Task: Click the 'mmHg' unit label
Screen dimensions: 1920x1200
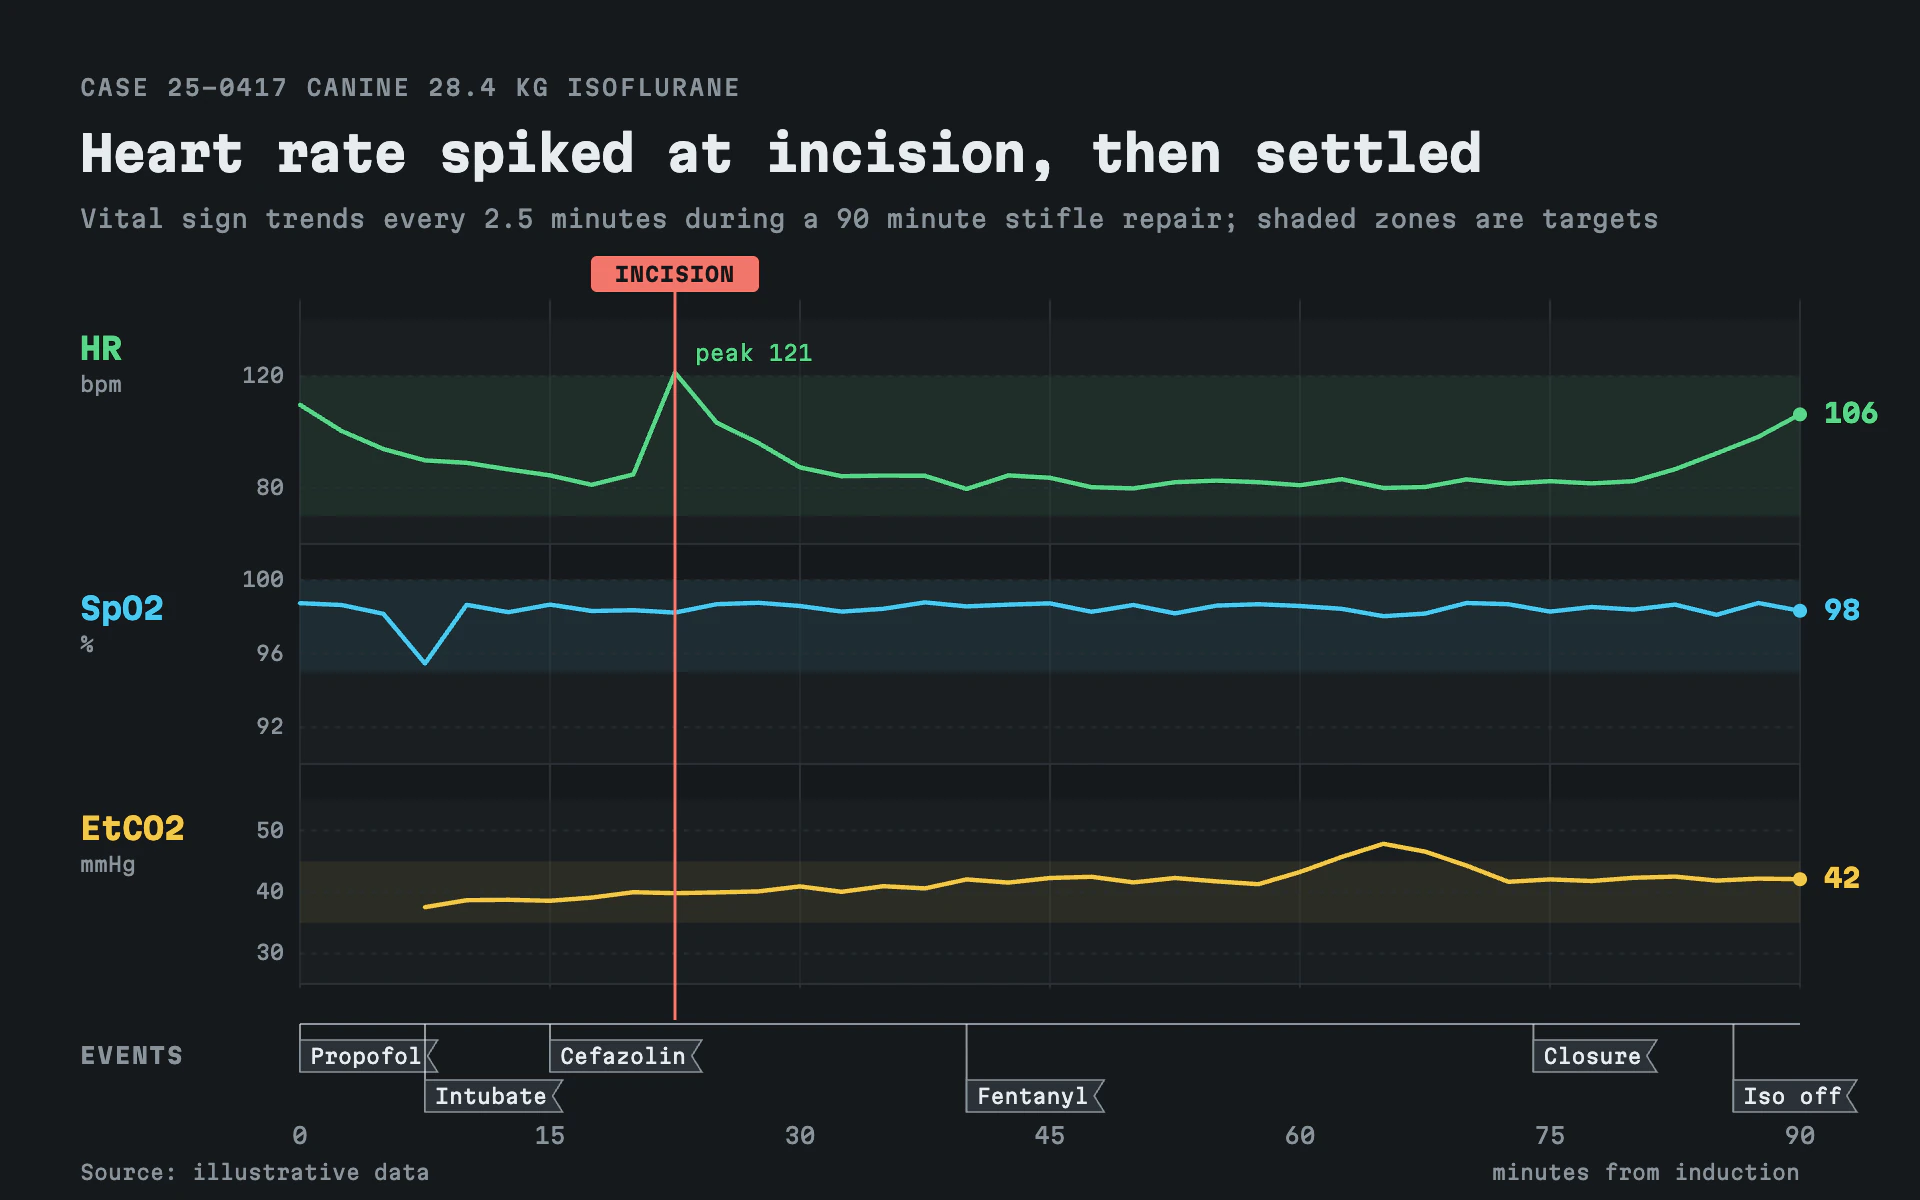Action: (x=108, y=865)
